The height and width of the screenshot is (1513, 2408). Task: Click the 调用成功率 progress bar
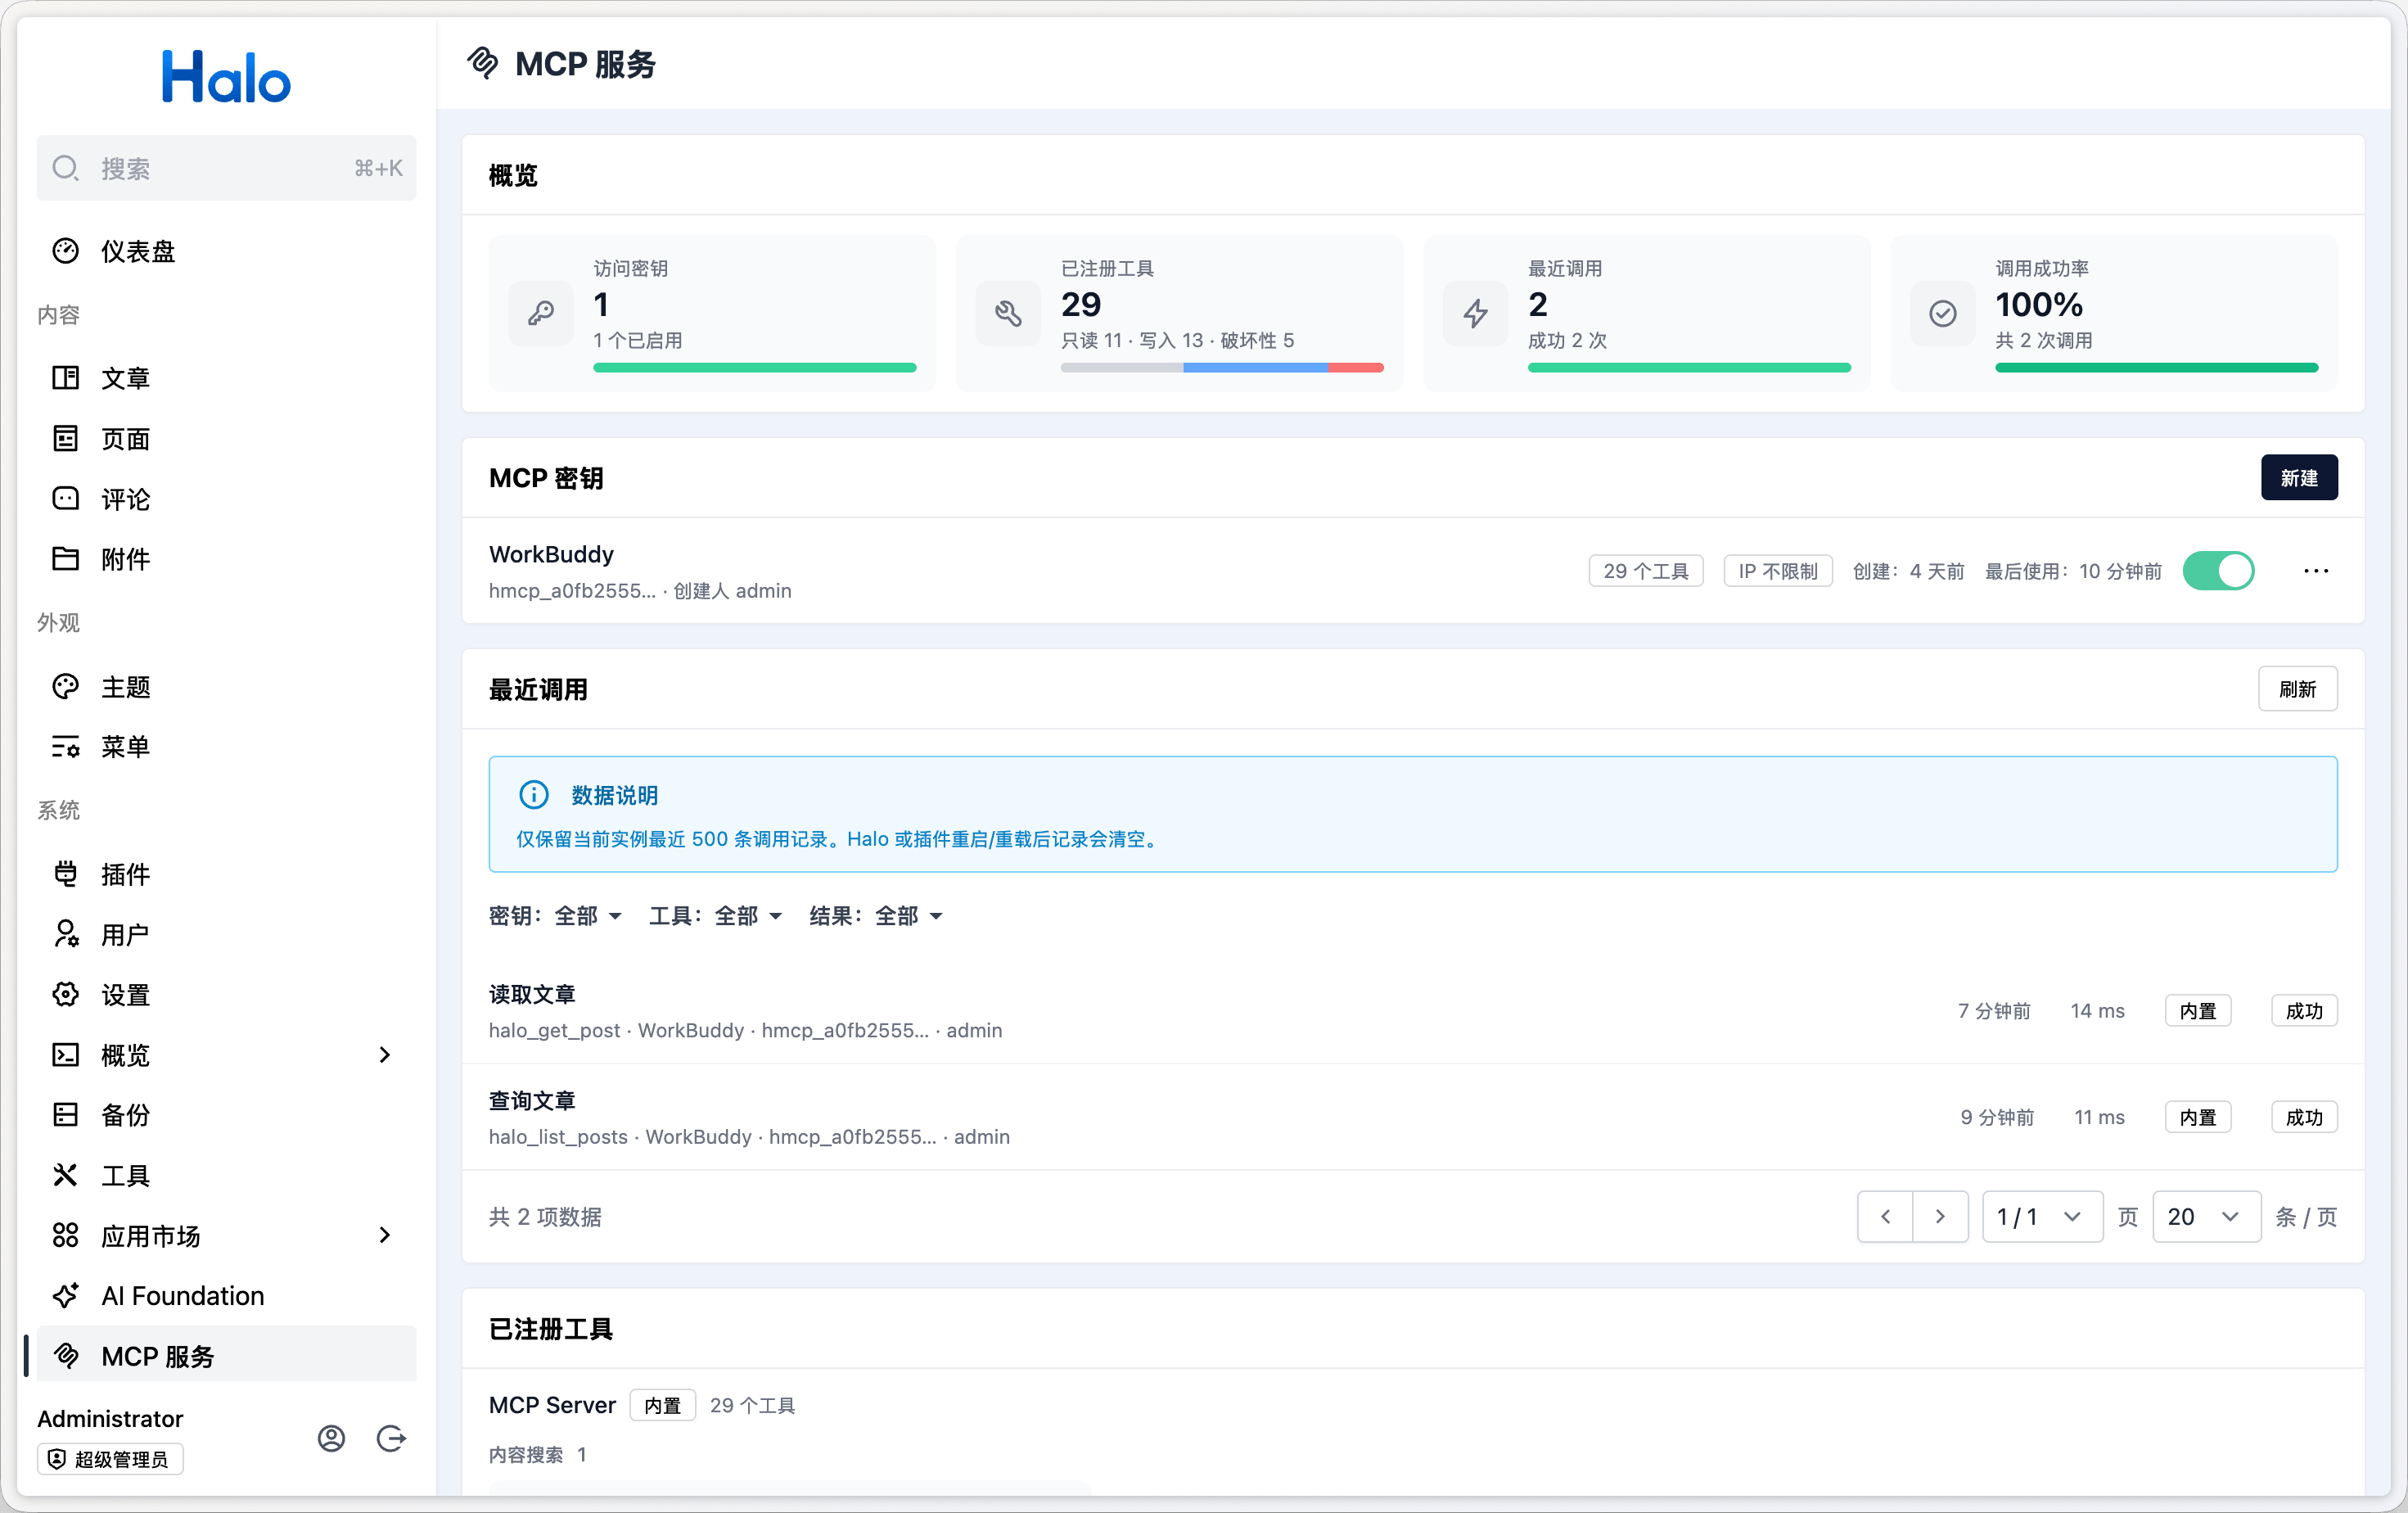2156,367
